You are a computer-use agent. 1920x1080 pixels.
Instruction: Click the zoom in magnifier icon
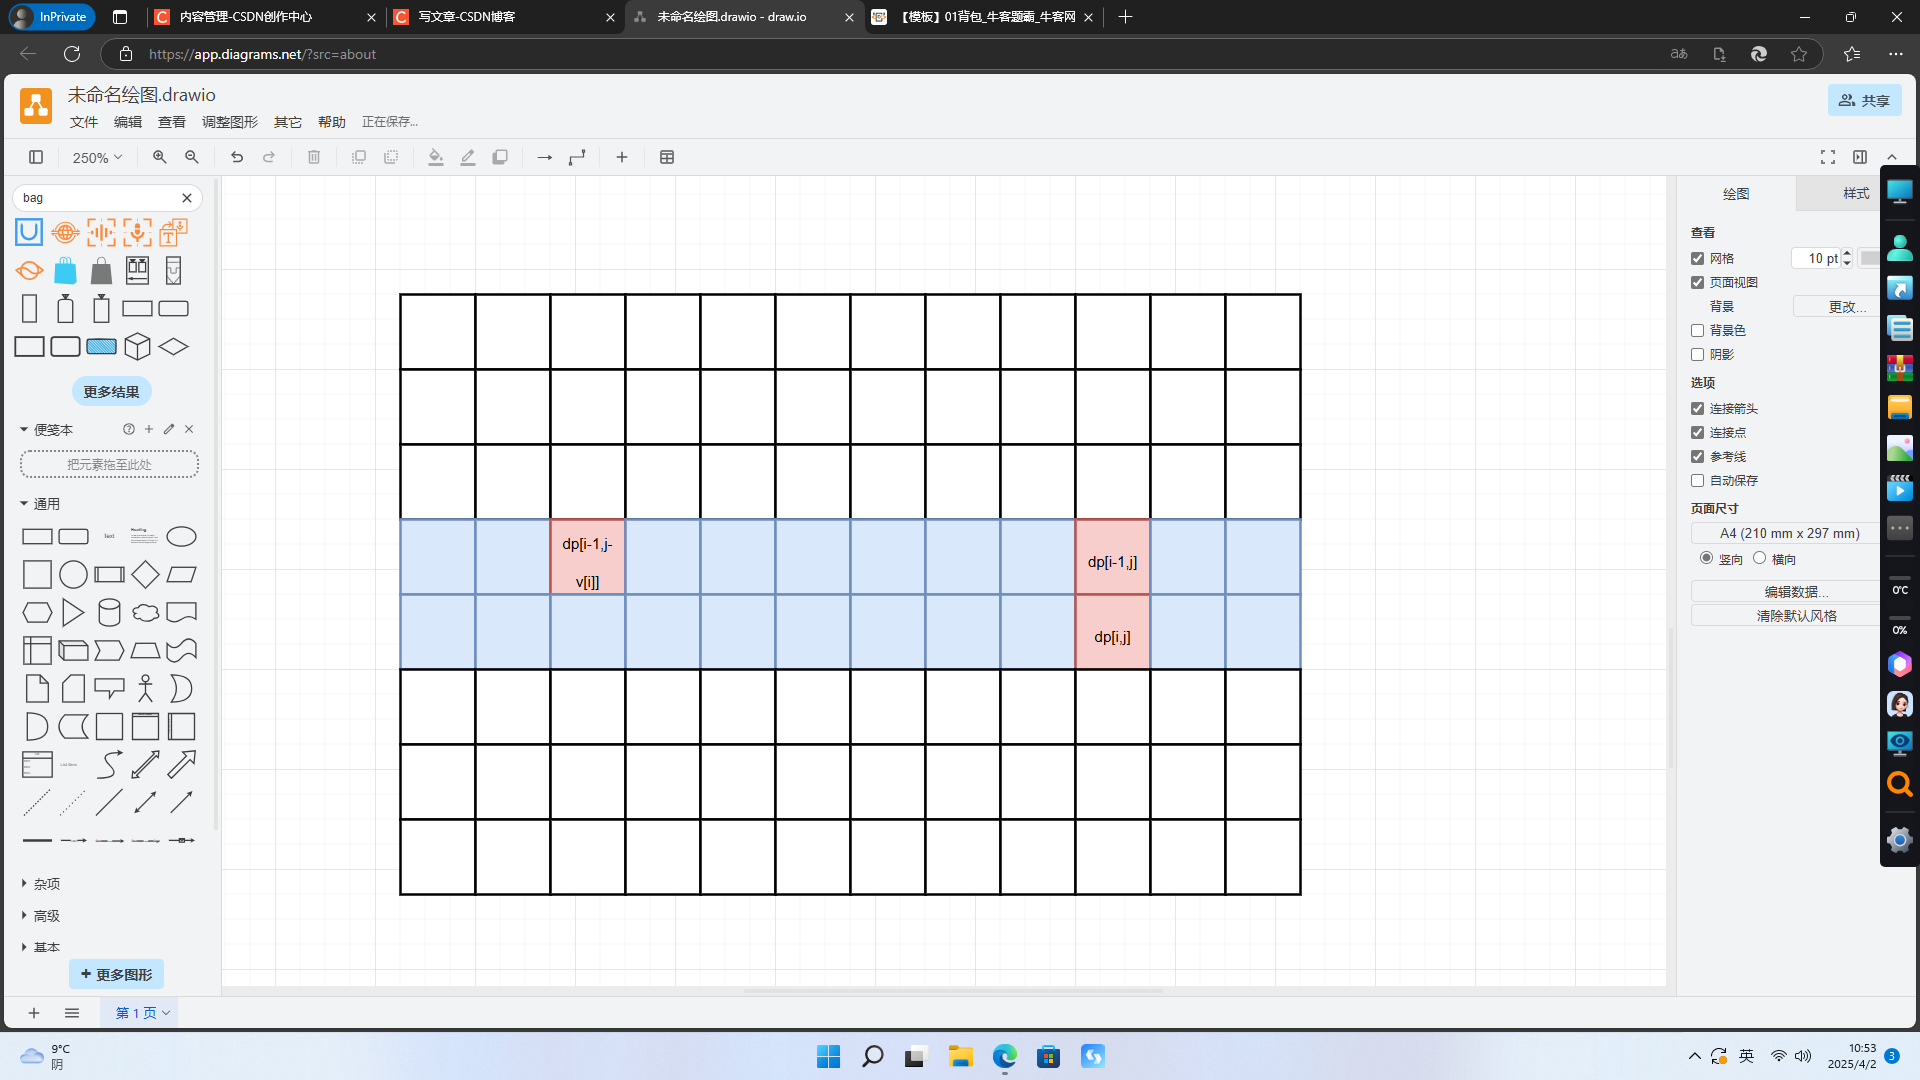159,157
